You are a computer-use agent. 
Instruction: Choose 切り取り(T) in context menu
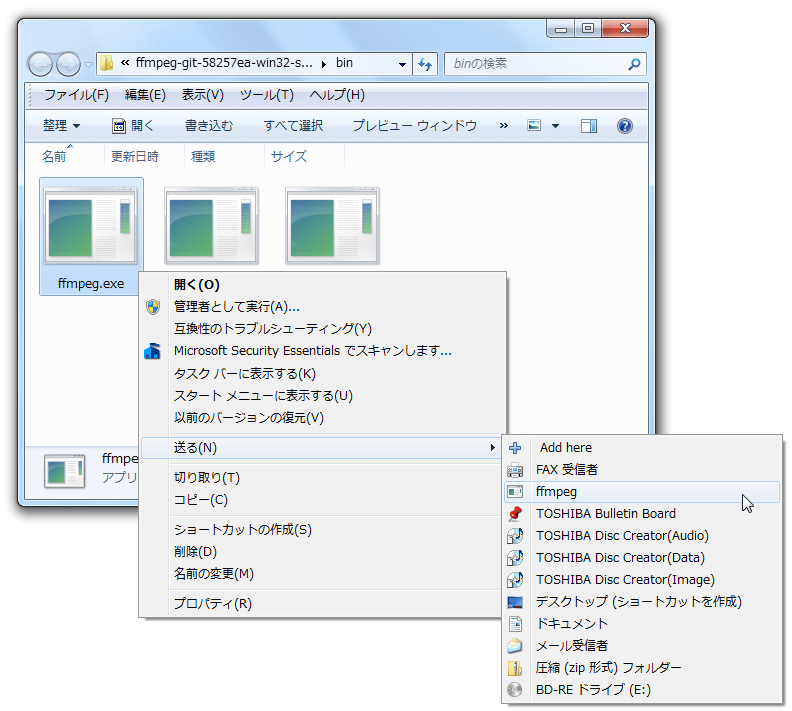point(323,478)
